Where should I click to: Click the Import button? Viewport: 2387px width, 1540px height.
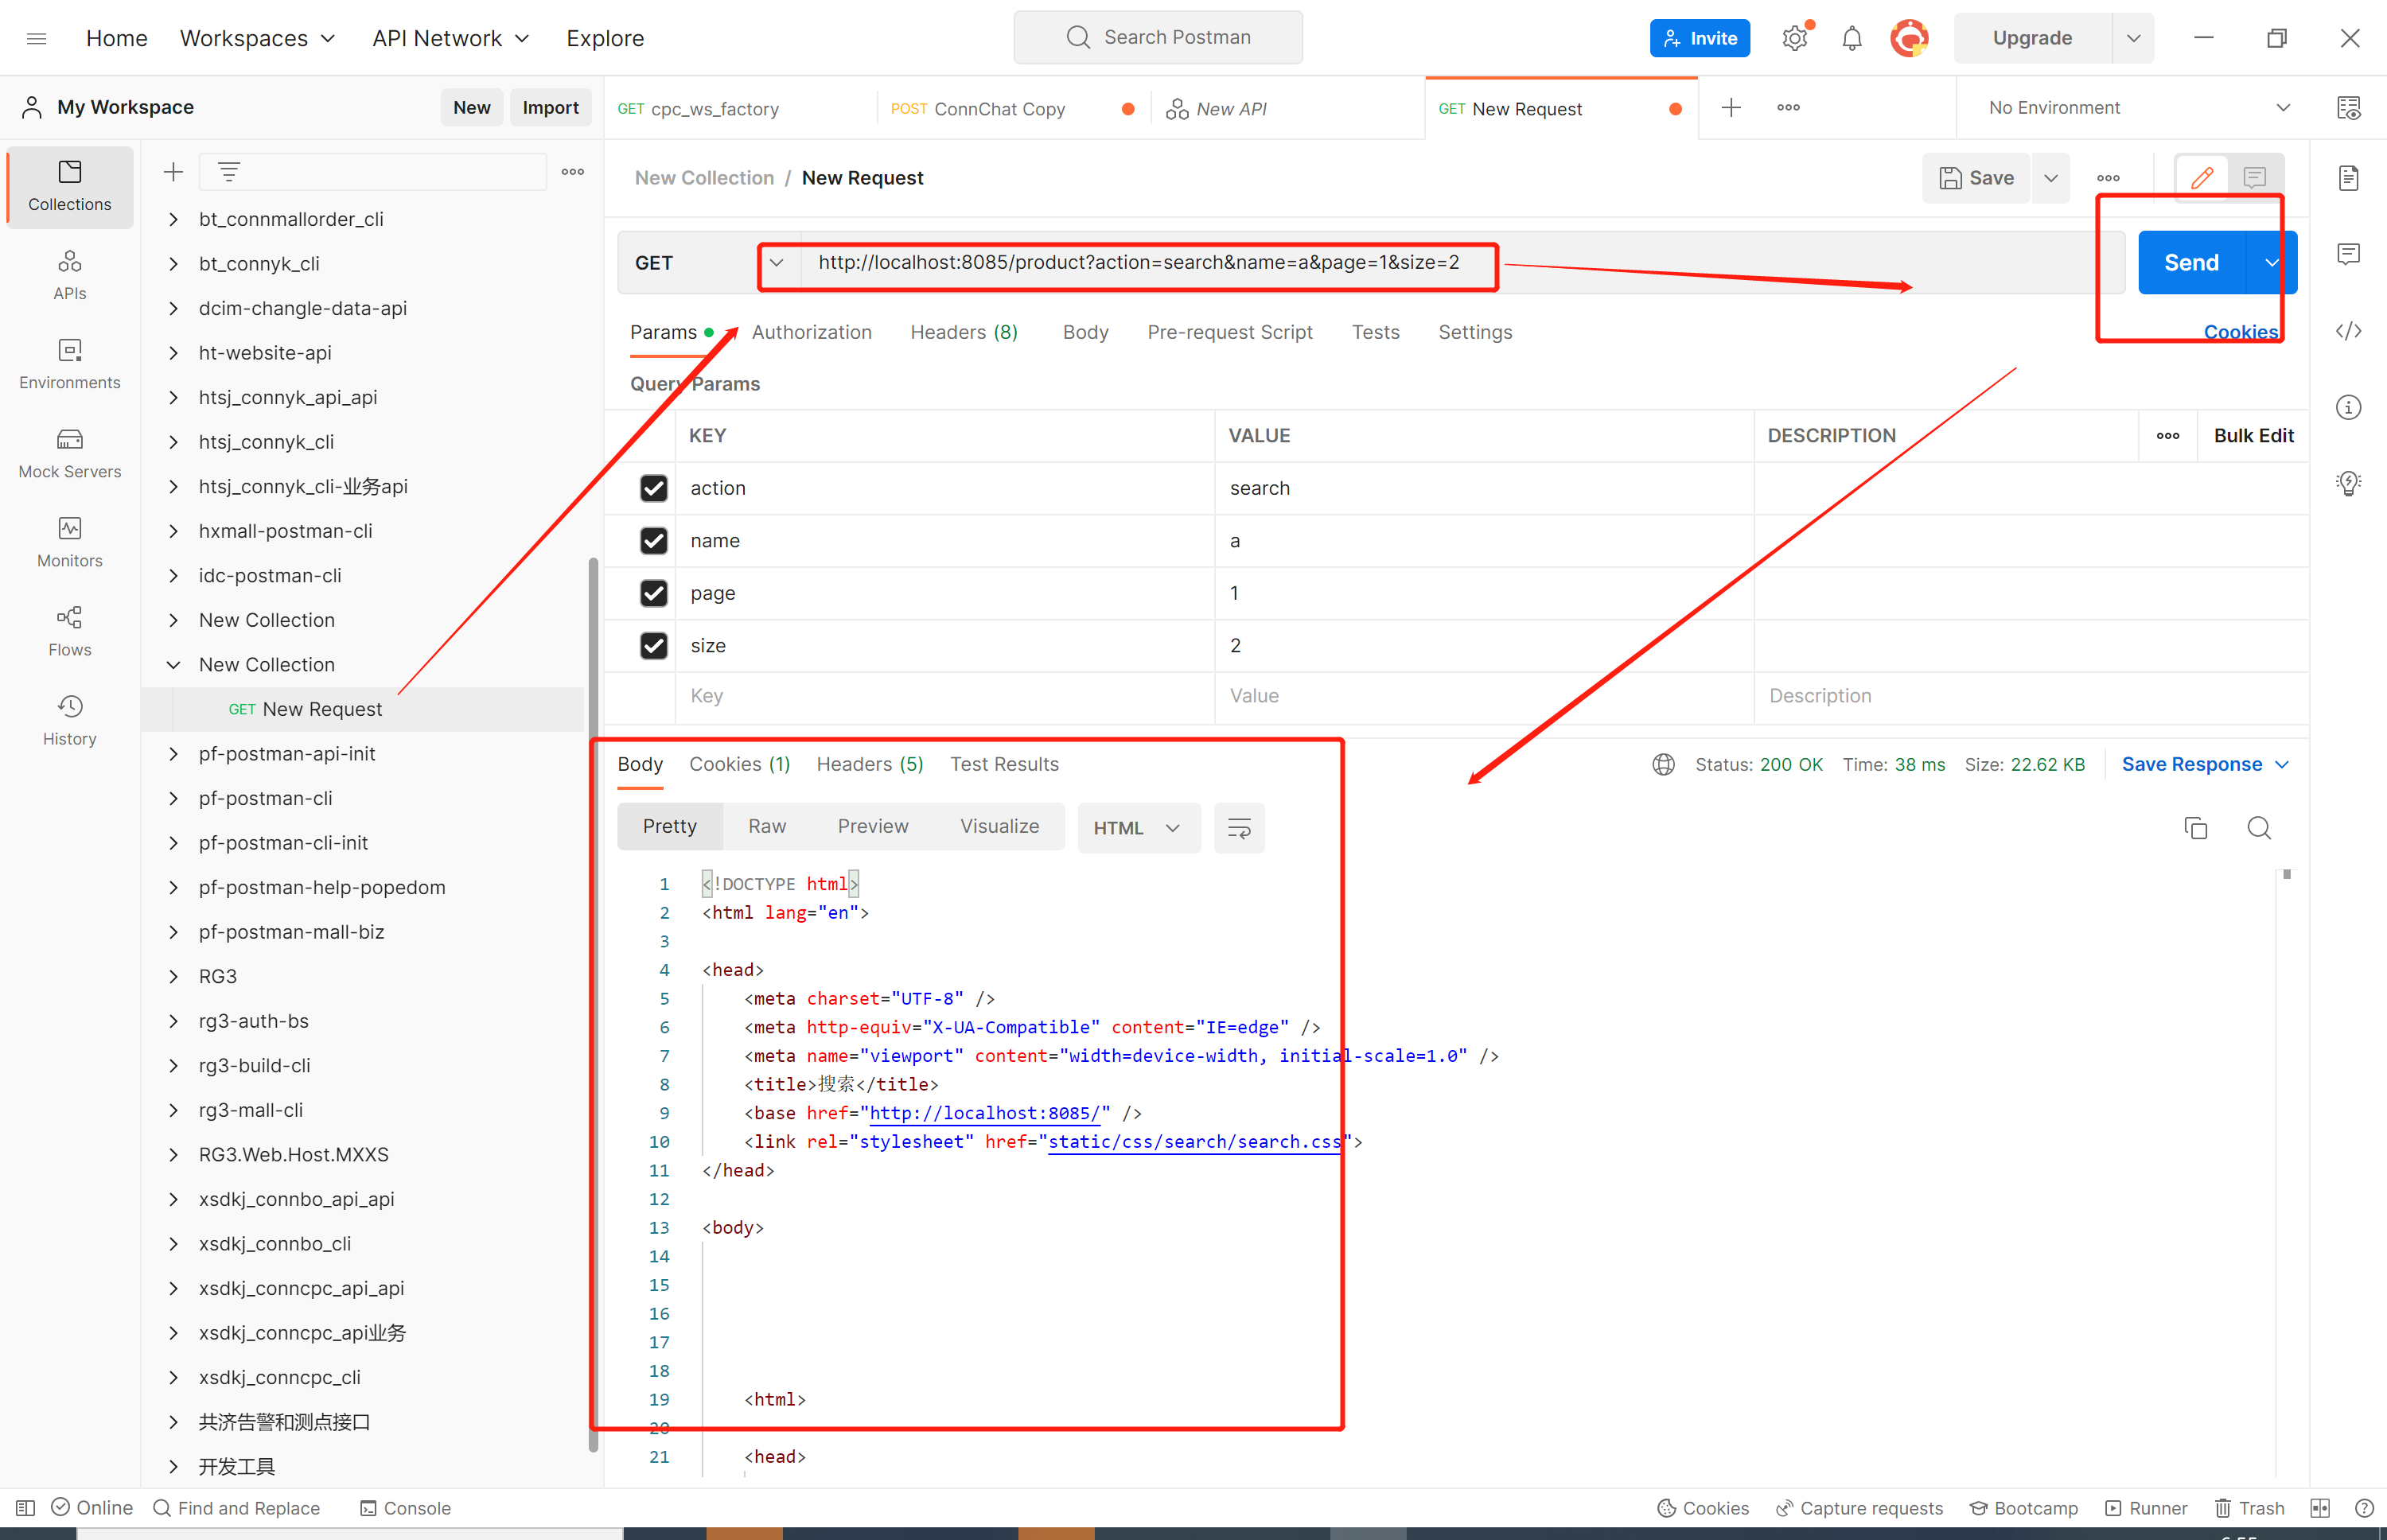550,108
